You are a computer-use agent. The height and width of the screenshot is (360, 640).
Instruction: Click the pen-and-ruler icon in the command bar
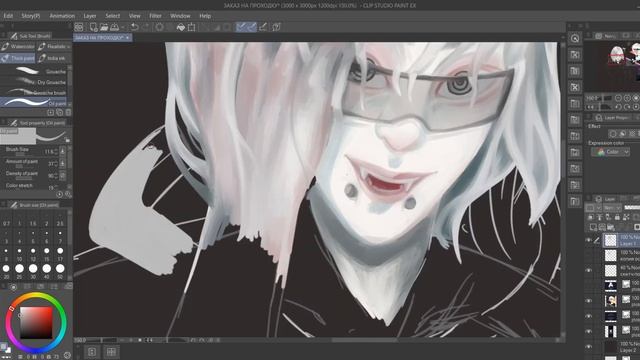point(263,27)
